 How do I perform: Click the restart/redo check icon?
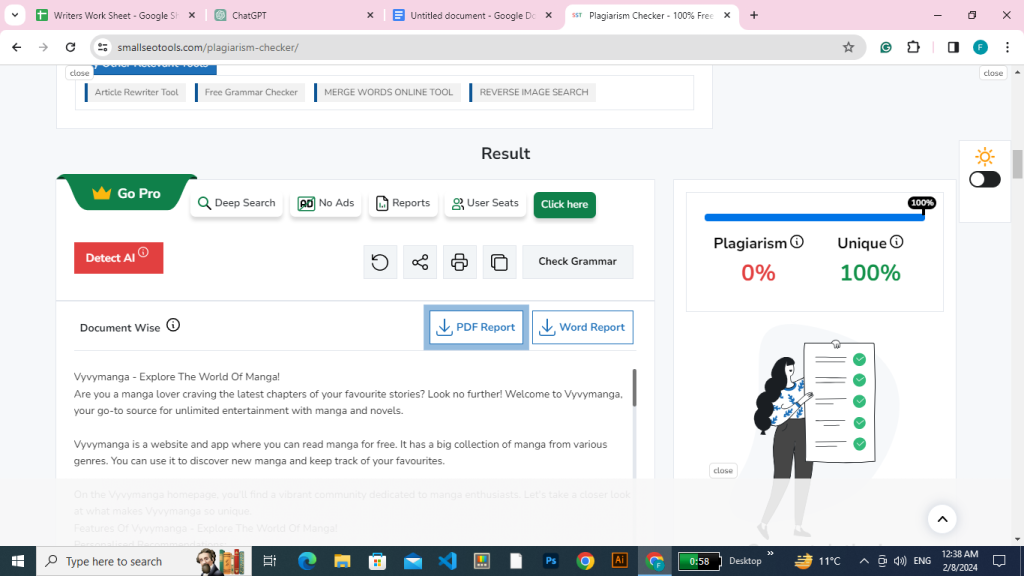coord(380,262)
